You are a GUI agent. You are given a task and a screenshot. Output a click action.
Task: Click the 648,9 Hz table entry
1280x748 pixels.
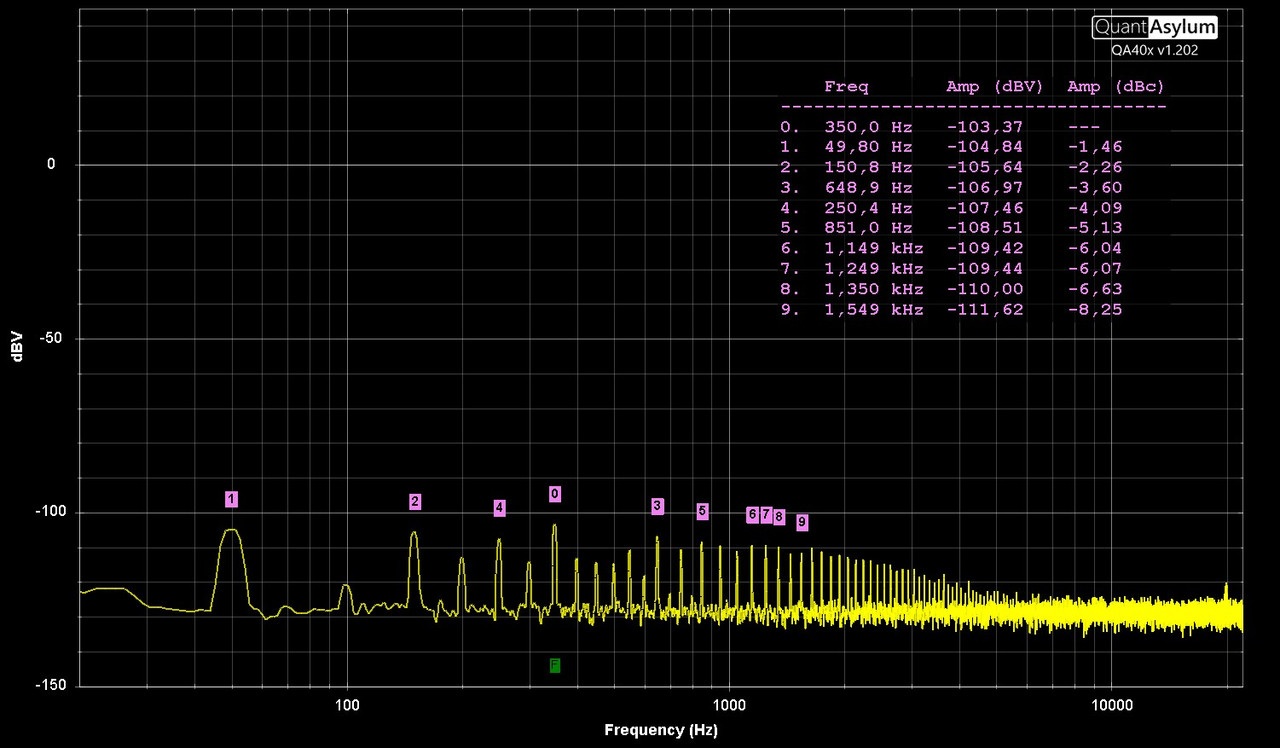point(868,188)
